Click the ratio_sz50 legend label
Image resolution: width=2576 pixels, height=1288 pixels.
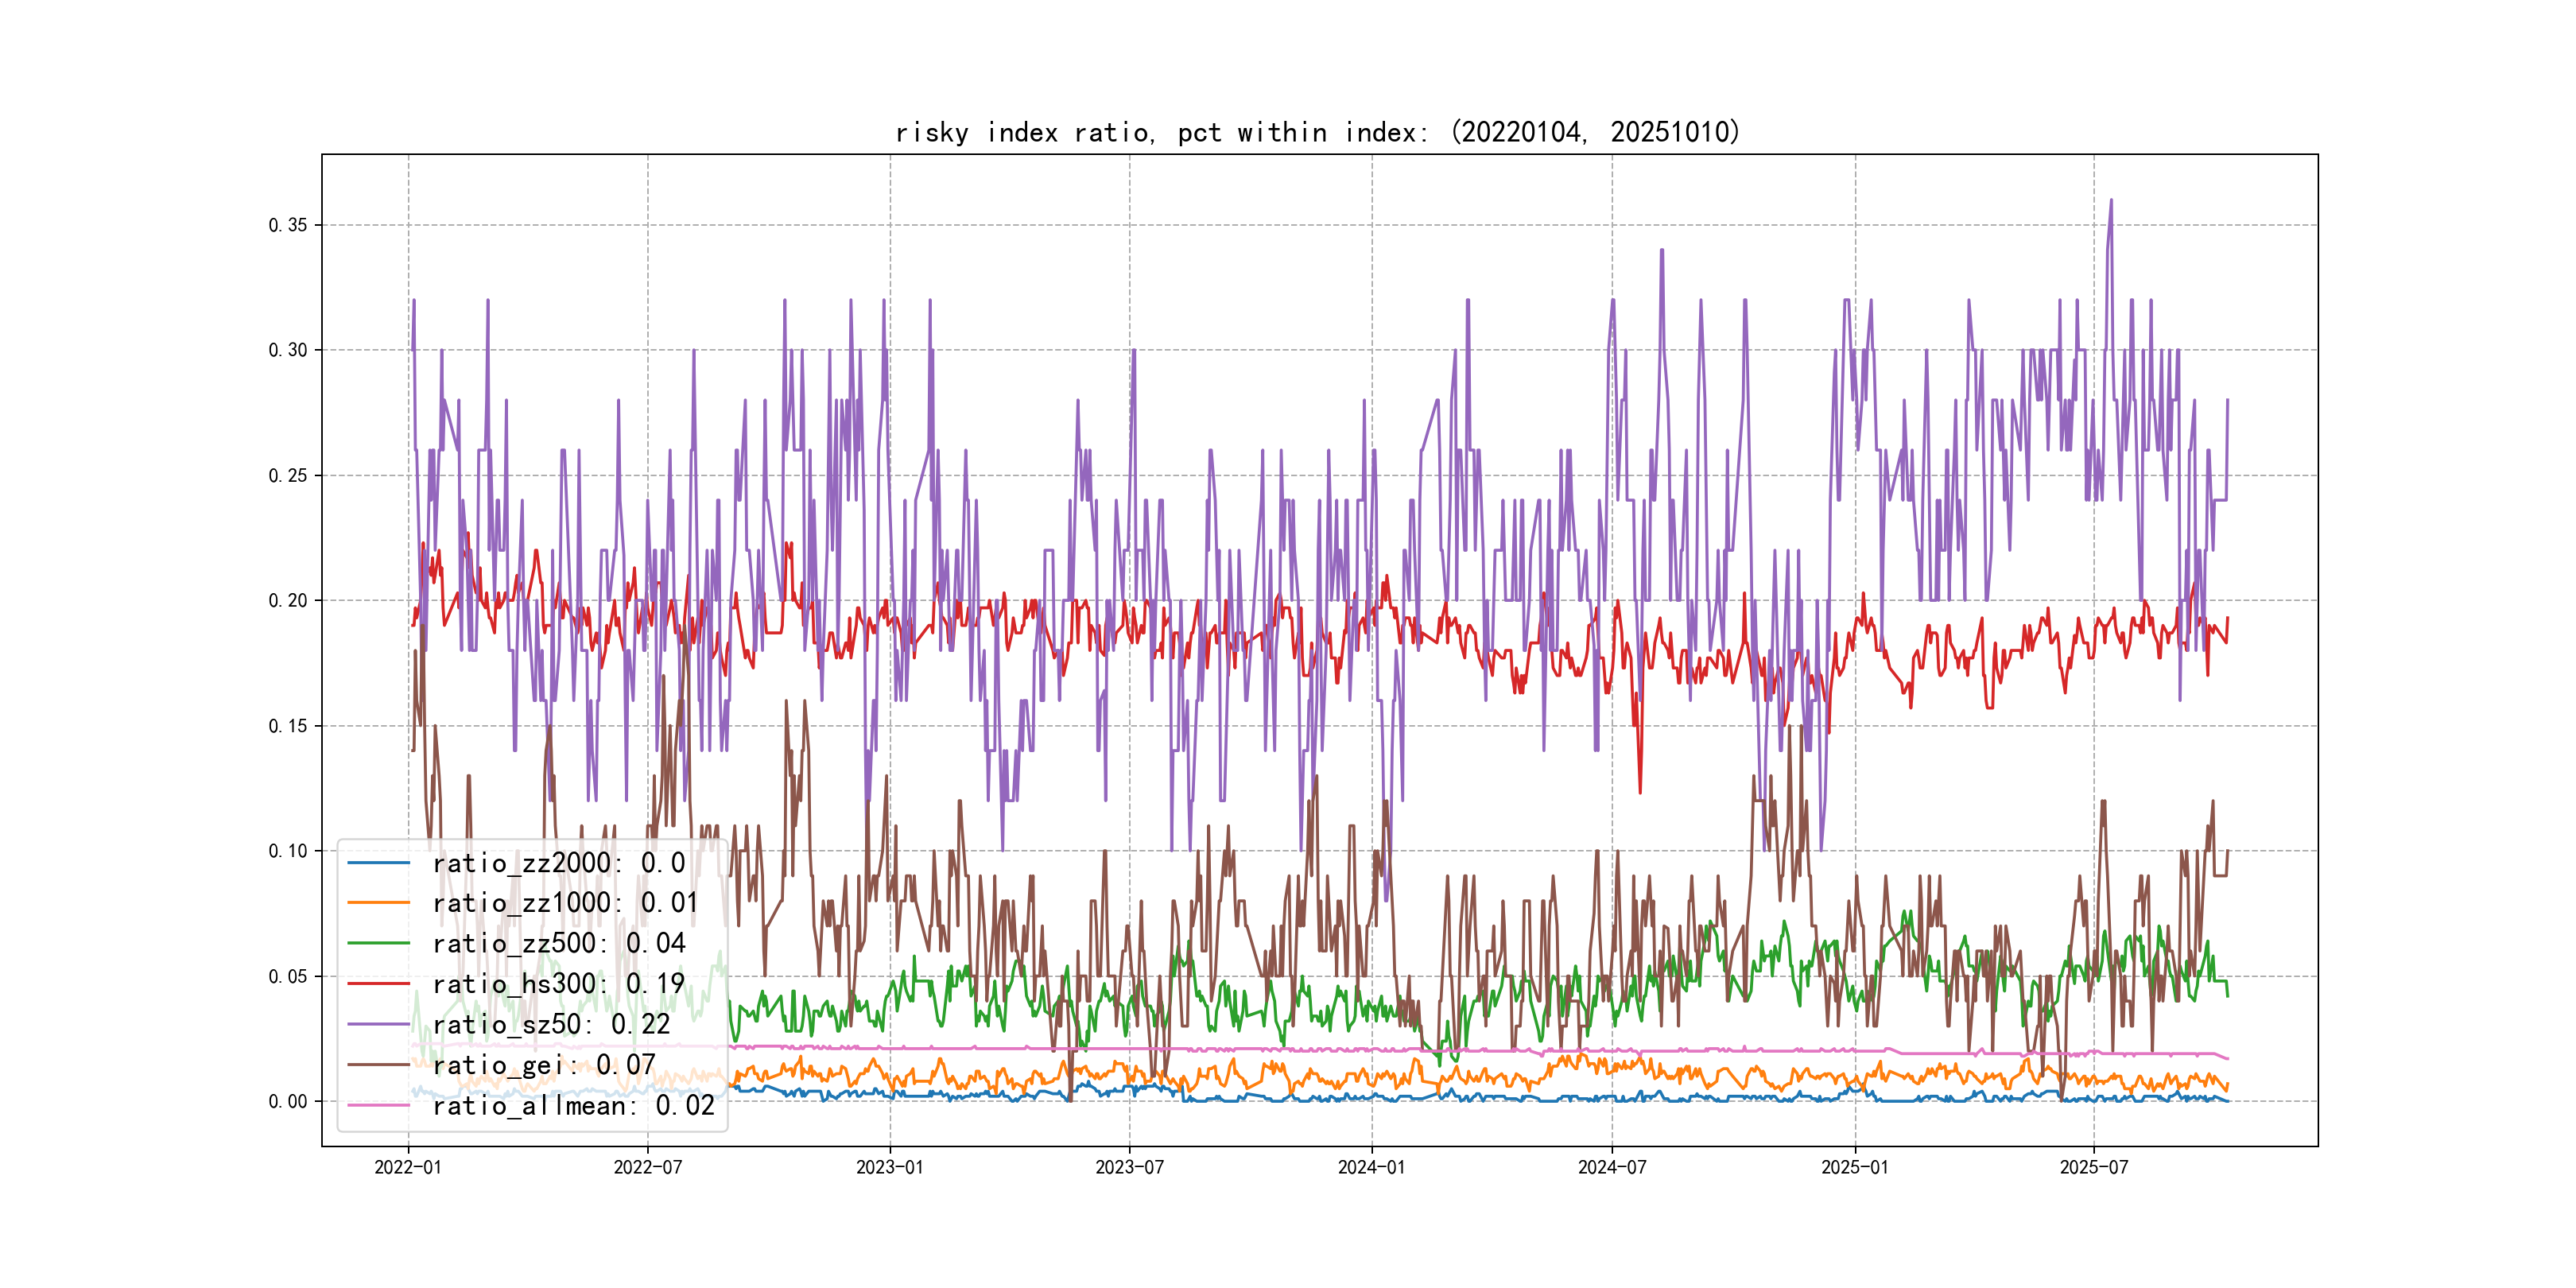(551, 1024)
